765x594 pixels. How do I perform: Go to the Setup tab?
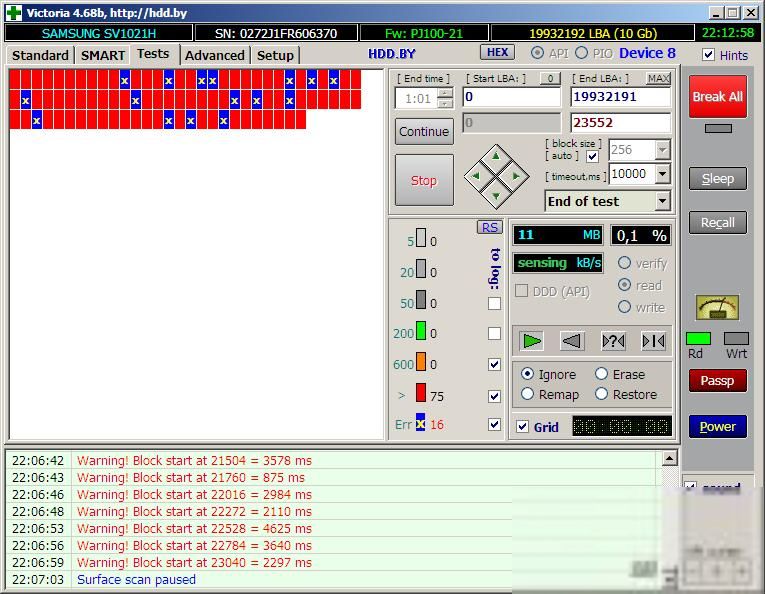[x=275, y=55]
